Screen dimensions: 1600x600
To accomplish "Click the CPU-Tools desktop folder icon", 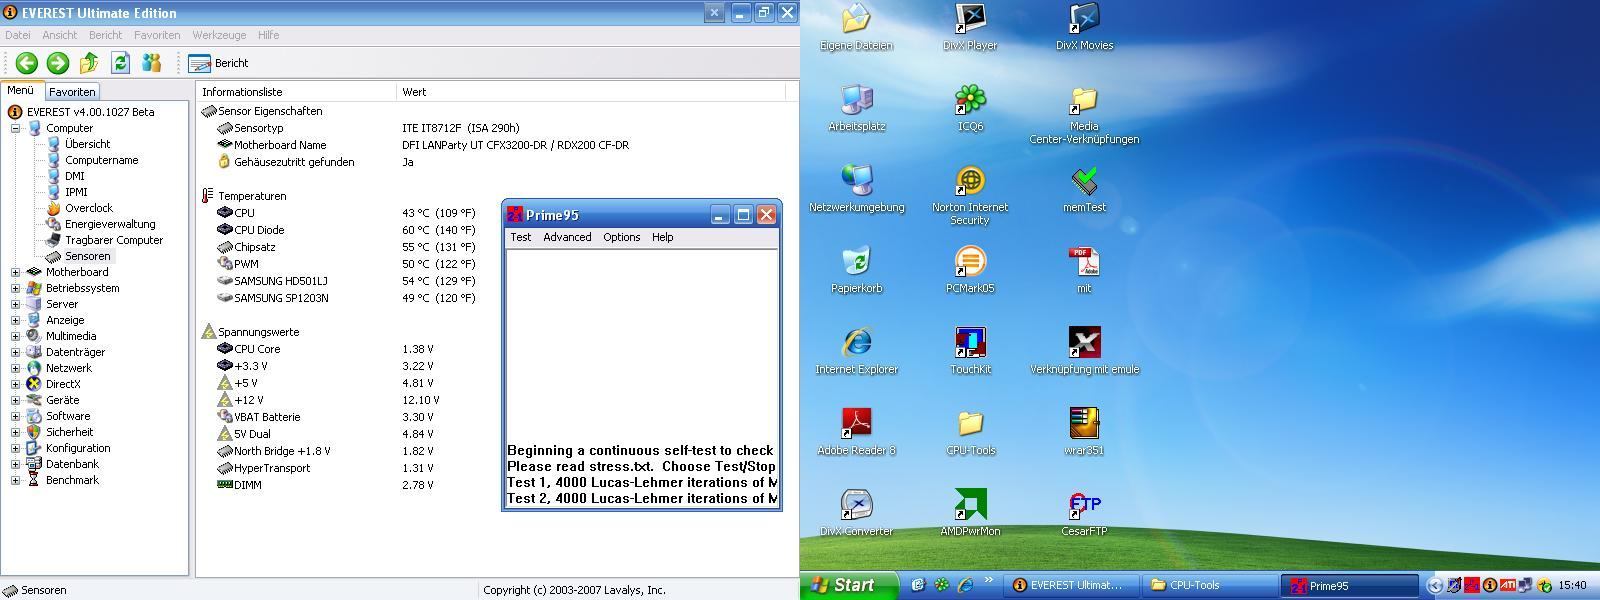I will (x=970, y=432).
